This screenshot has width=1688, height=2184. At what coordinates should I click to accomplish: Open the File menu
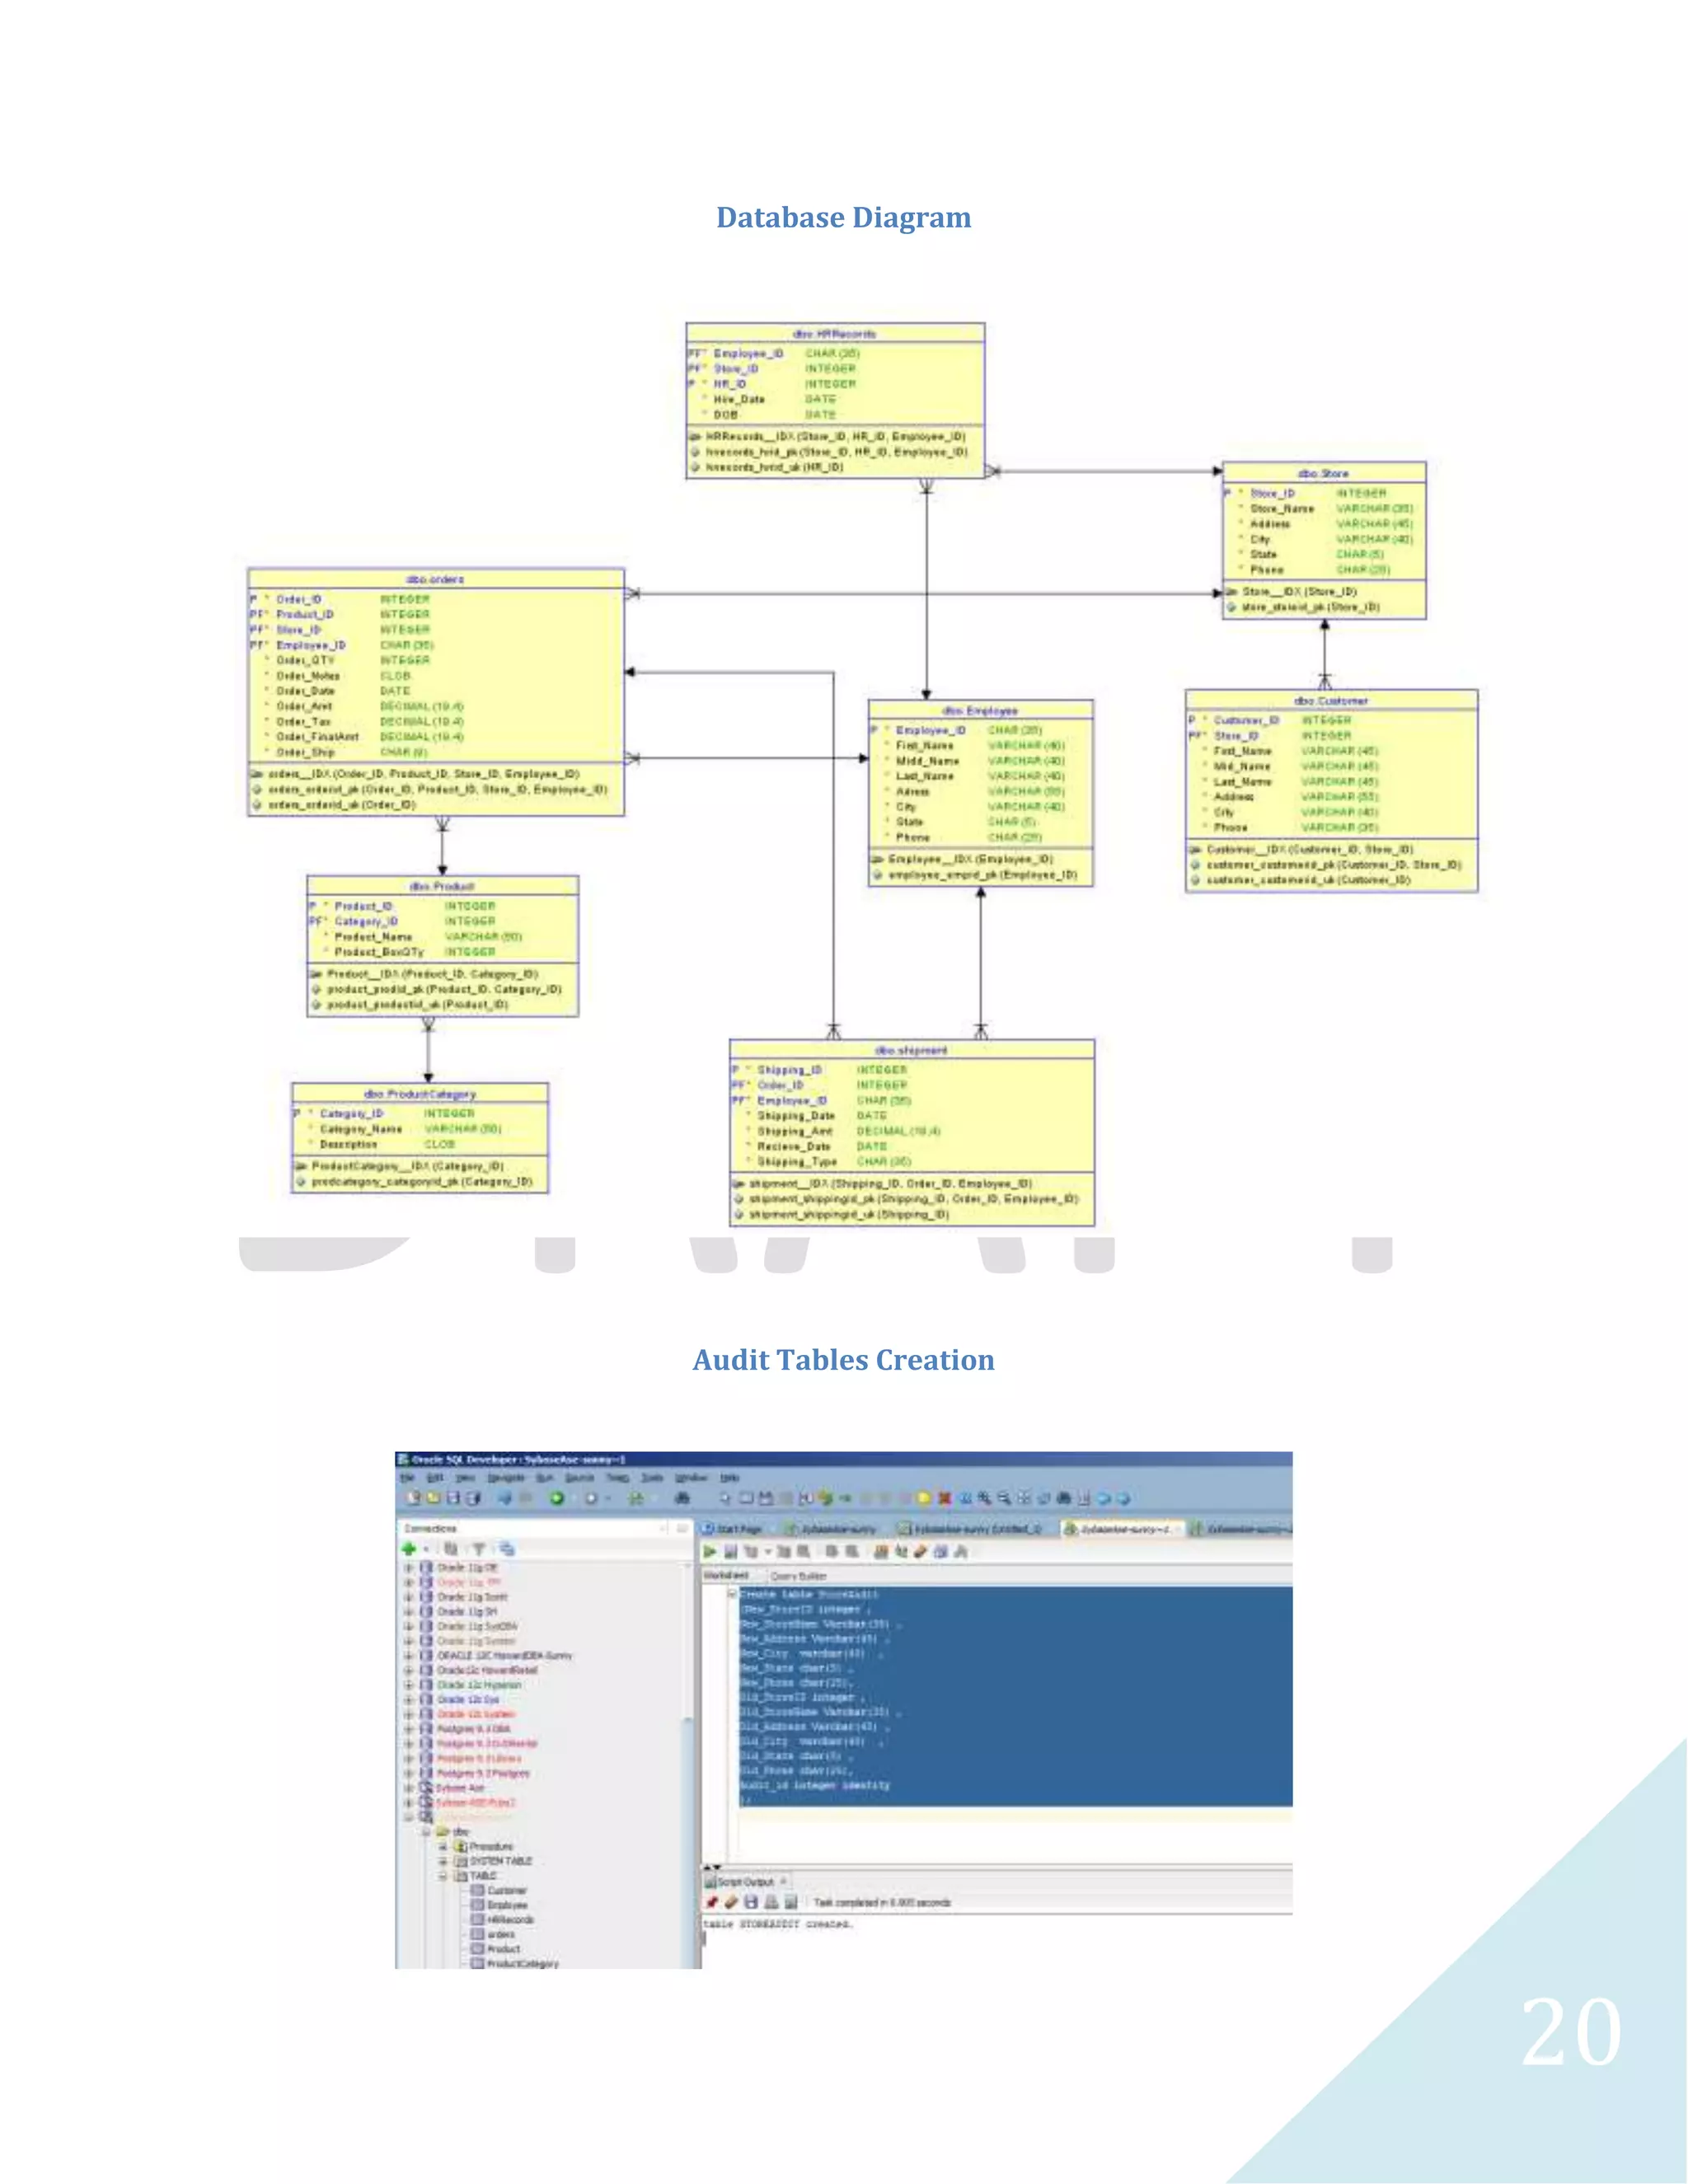pyautogui.click(x=407, y=1477)
